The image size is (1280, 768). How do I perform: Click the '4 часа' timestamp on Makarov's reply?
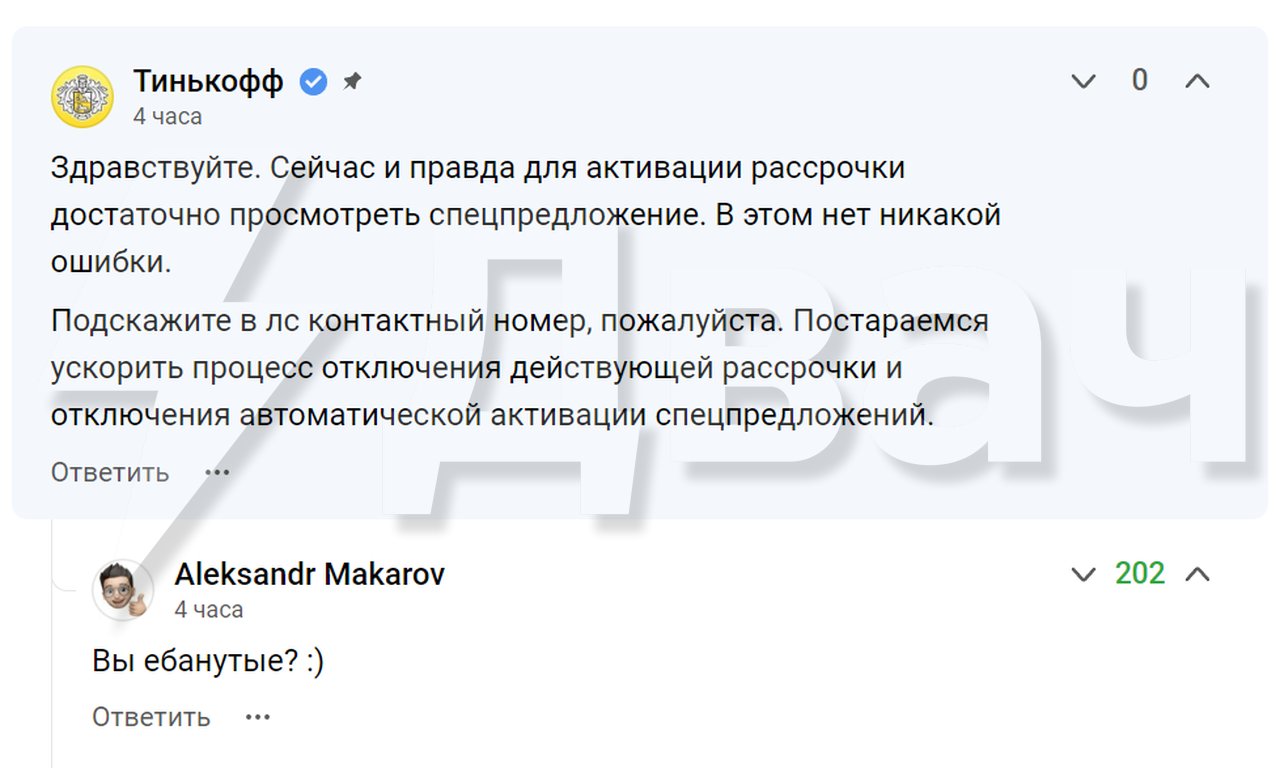pyautogui.click(x=209, y=609)
